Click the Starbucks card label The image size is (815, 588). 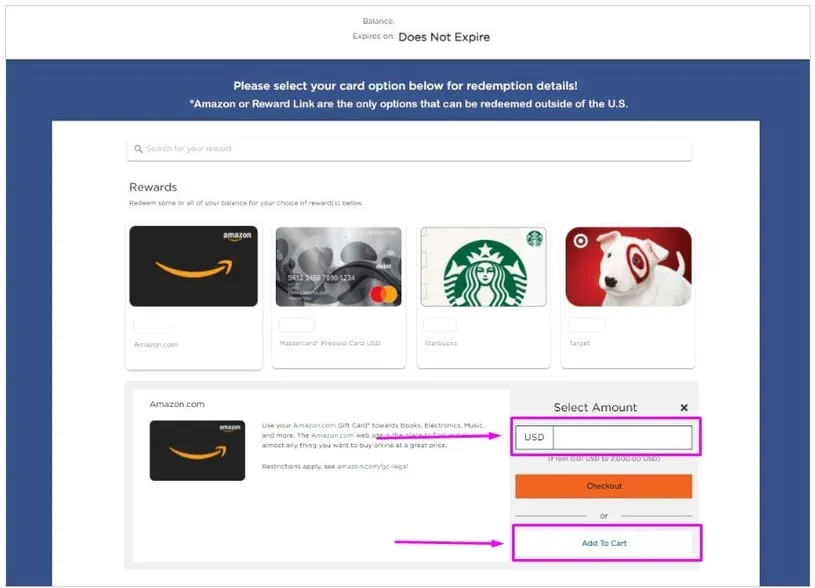click(x=441, y=343)
